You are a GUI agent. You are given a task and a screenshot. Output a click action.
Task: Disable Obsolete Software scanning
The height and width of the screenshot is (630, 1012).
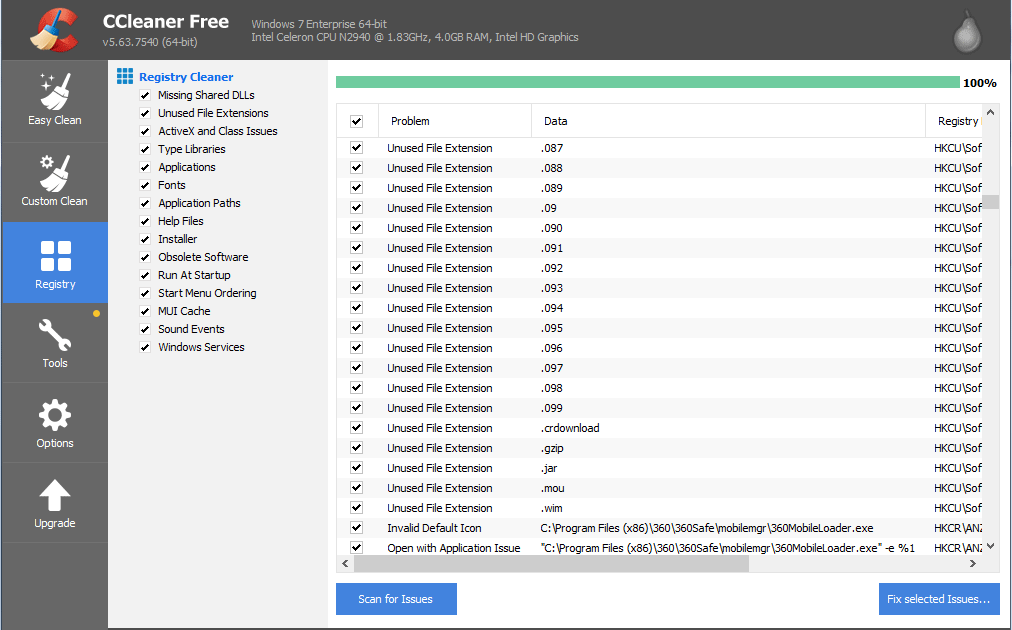[x=145, y=257]
